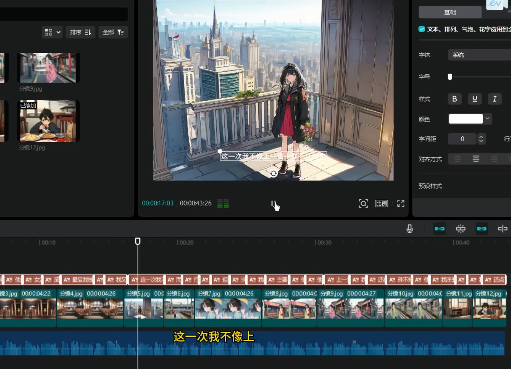The image size is (511, 369).
Task: Click the 00:40 mark on the timeline ruler
Action: click(461, 243)
